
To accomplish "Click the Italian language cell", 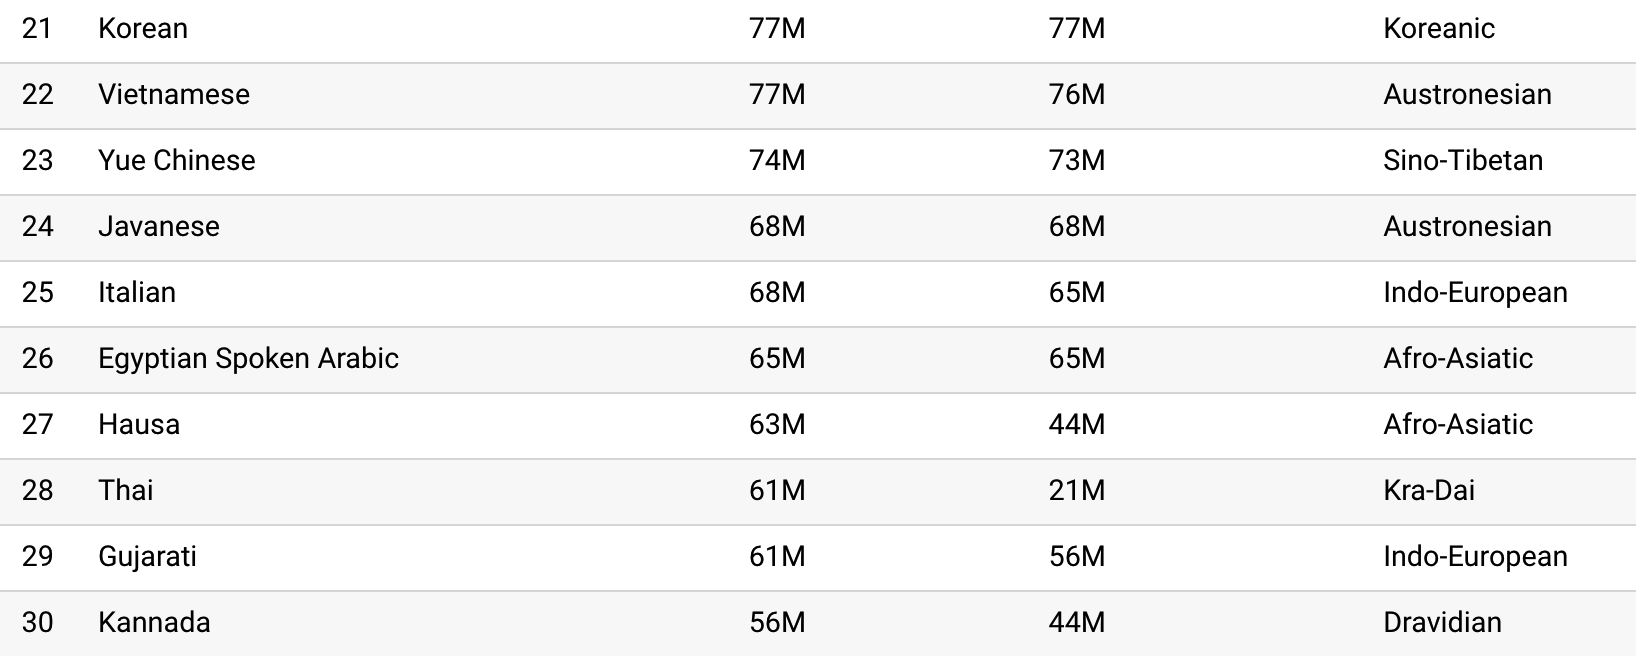I will [x=137, y=292].
